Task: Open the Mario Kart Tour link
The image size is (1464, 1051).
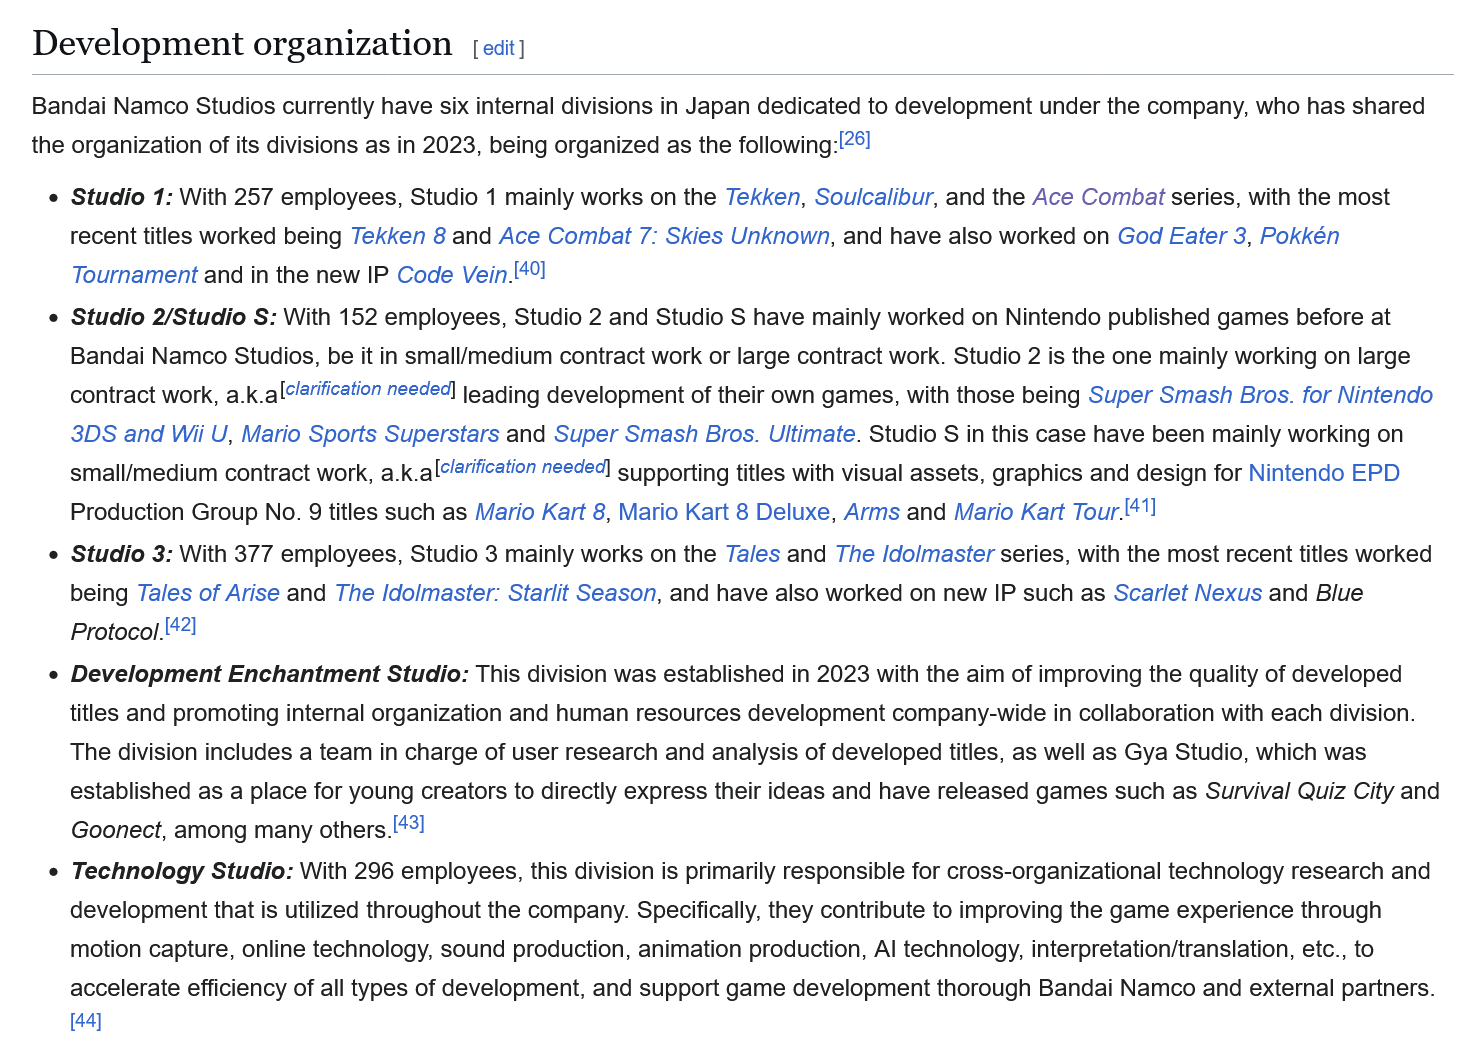Action: click(x=1036, y=512)
